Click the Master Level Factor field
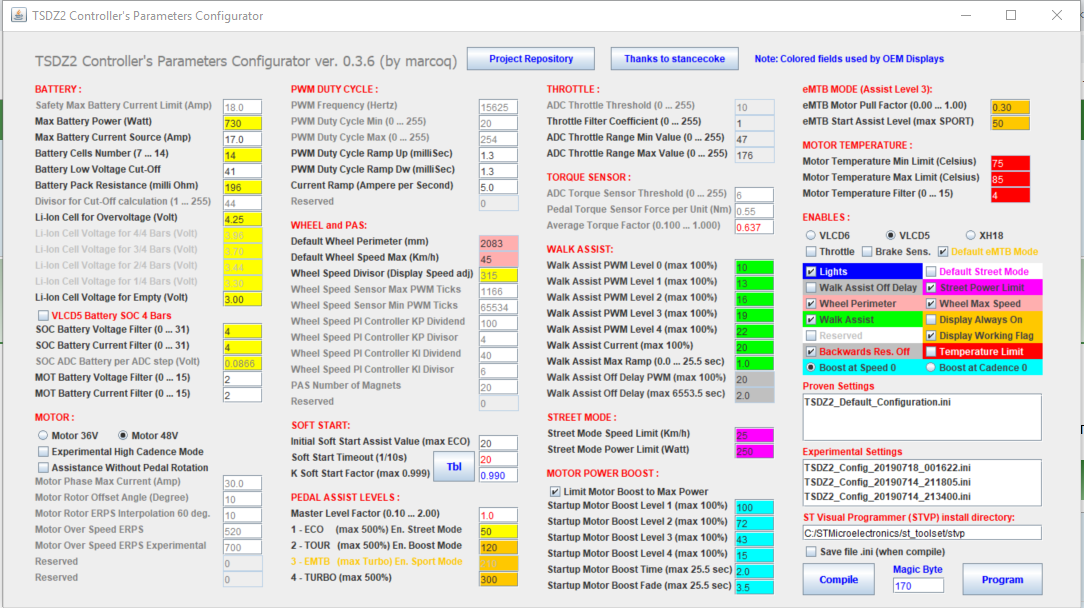Viewport: 1084px width, 608px height. 498,515
